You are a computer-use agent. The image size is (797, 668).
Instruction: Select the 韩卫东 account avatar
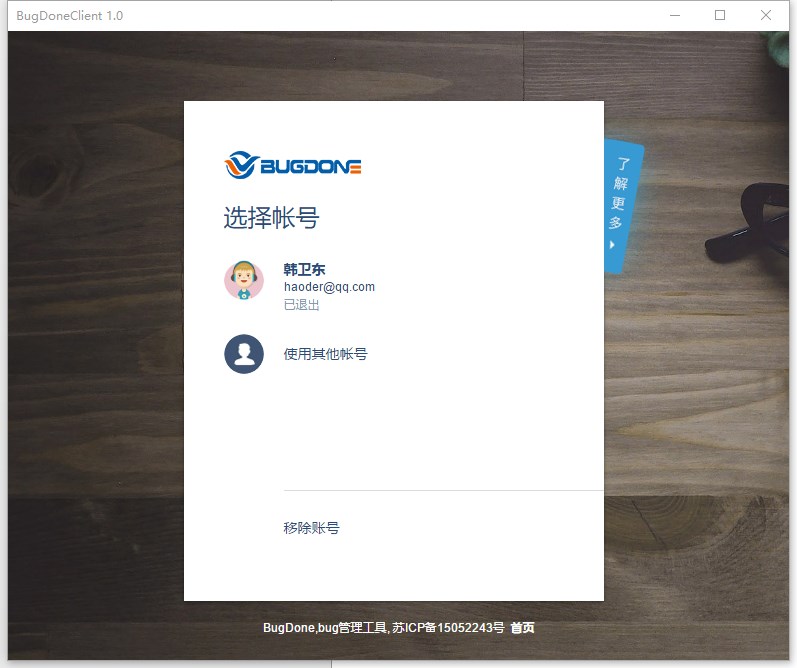244,280
